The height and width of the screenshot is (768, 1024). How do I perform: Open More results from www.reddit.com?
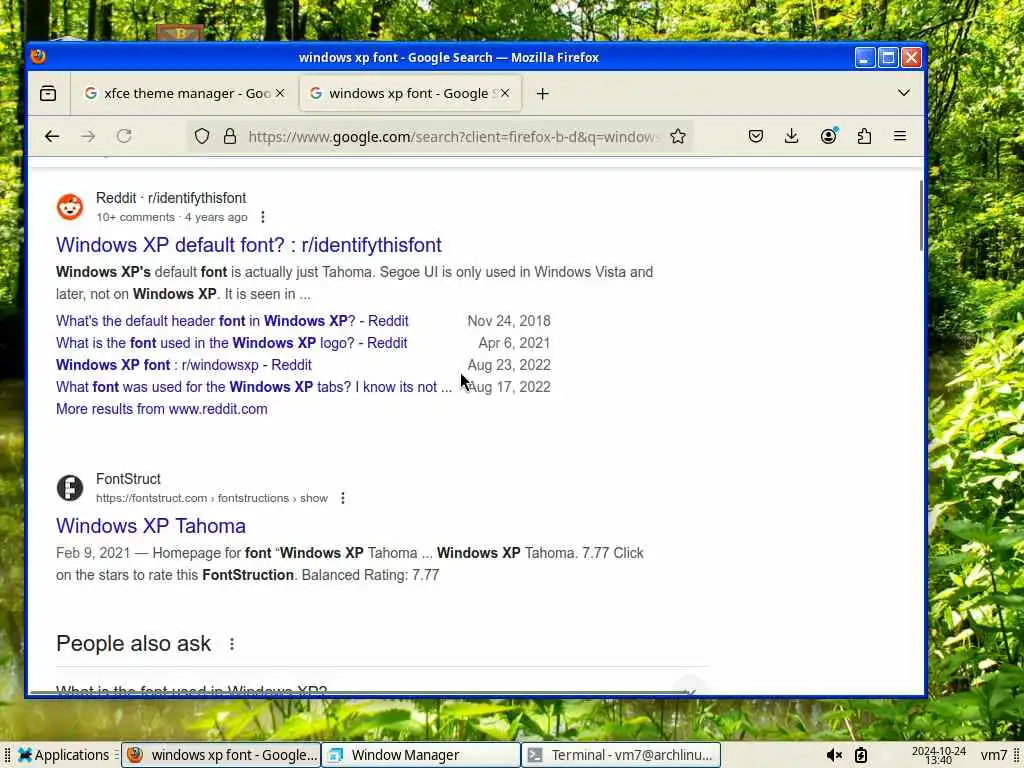click(x=161, y=409)
